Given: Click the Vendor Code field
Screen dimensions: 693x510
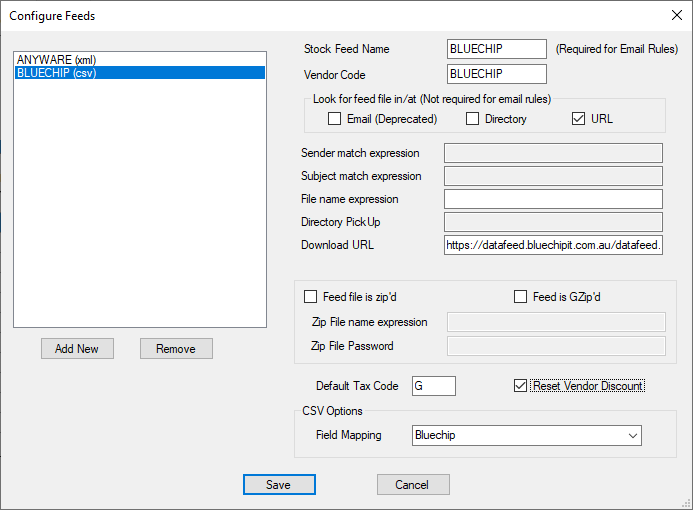Looking at the screenshot, I should (x=497, y=74).
